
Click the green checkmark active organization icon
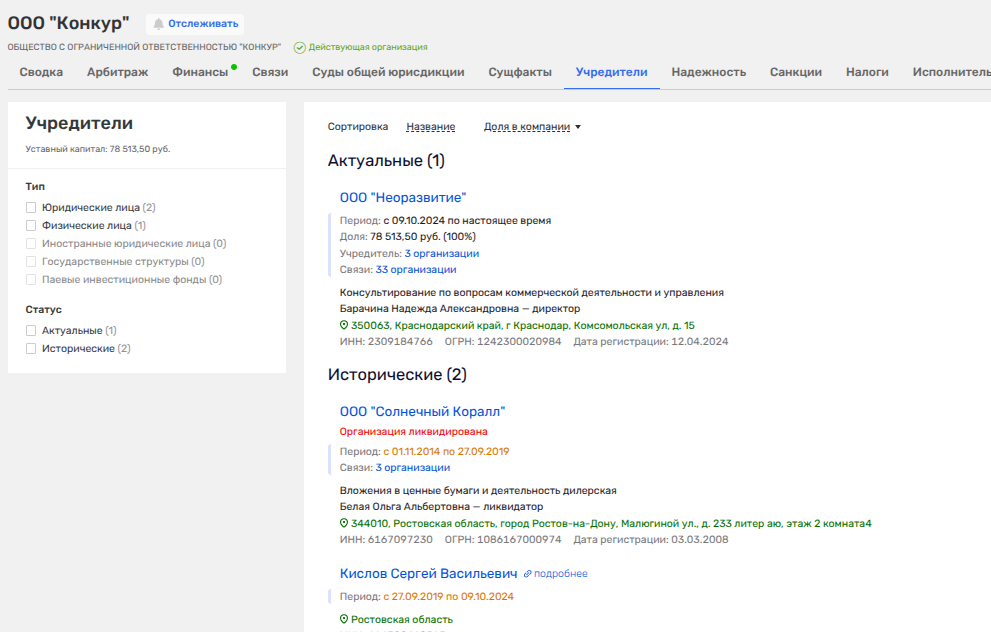coord(299,47)
